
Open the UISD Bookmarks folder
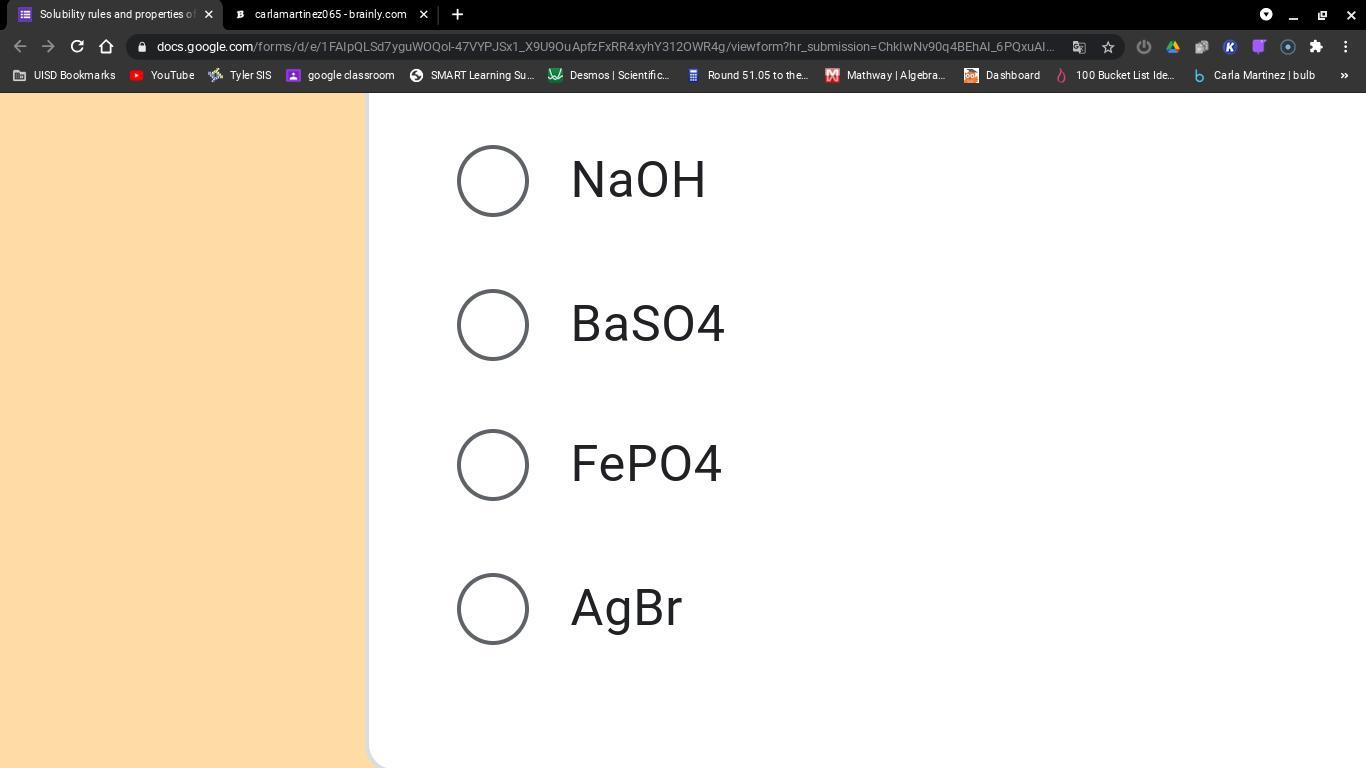click(64, 75)
